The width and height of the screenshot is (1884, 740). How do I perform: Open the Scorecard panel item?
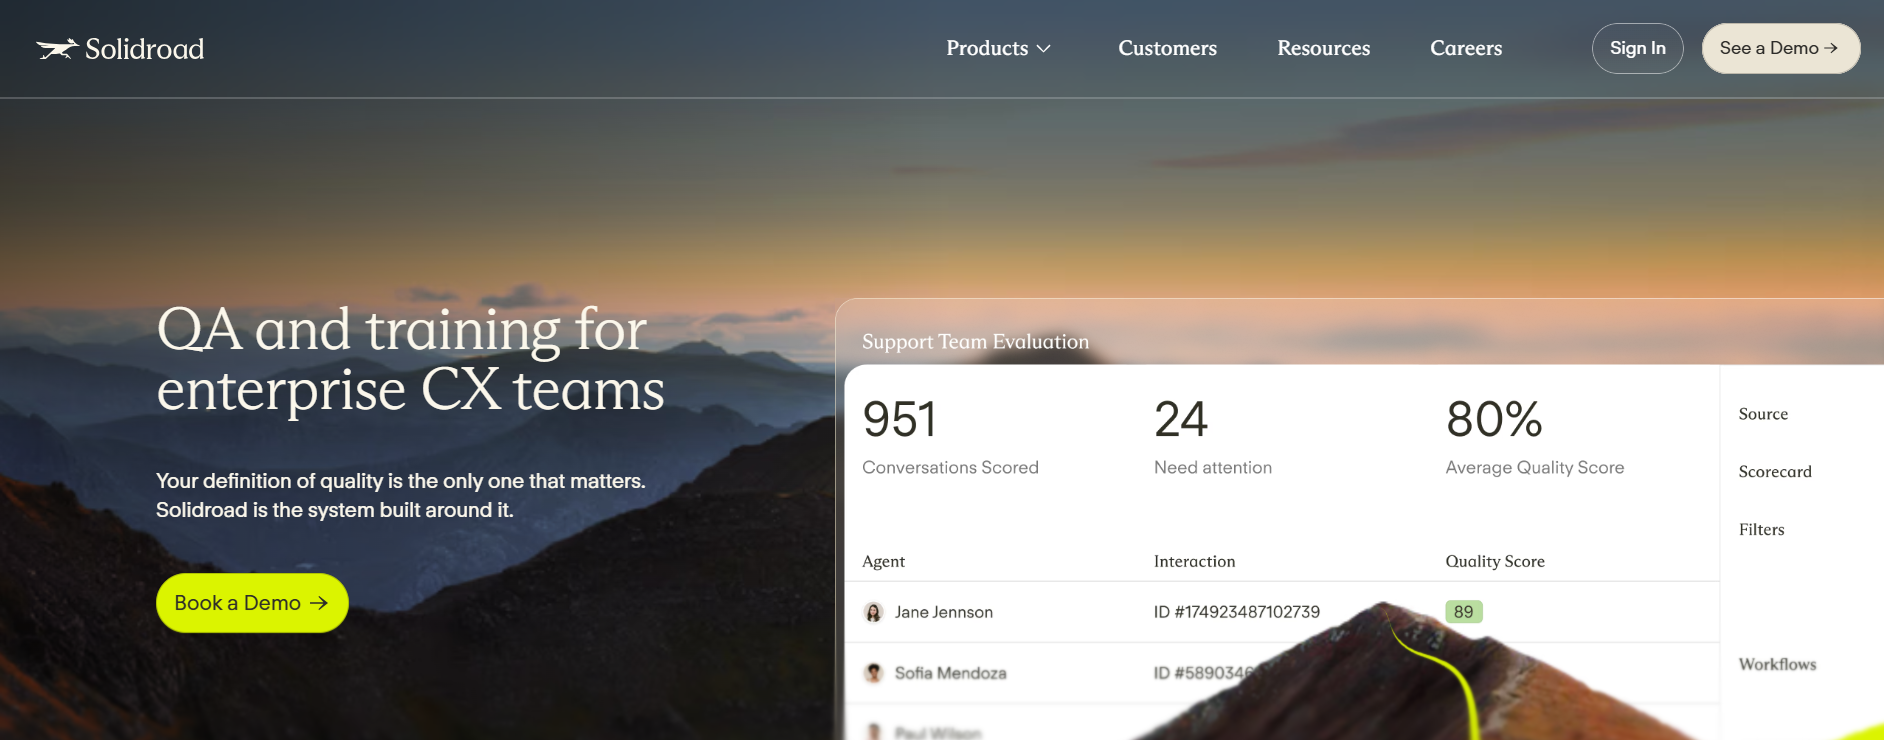[1775, 472]
